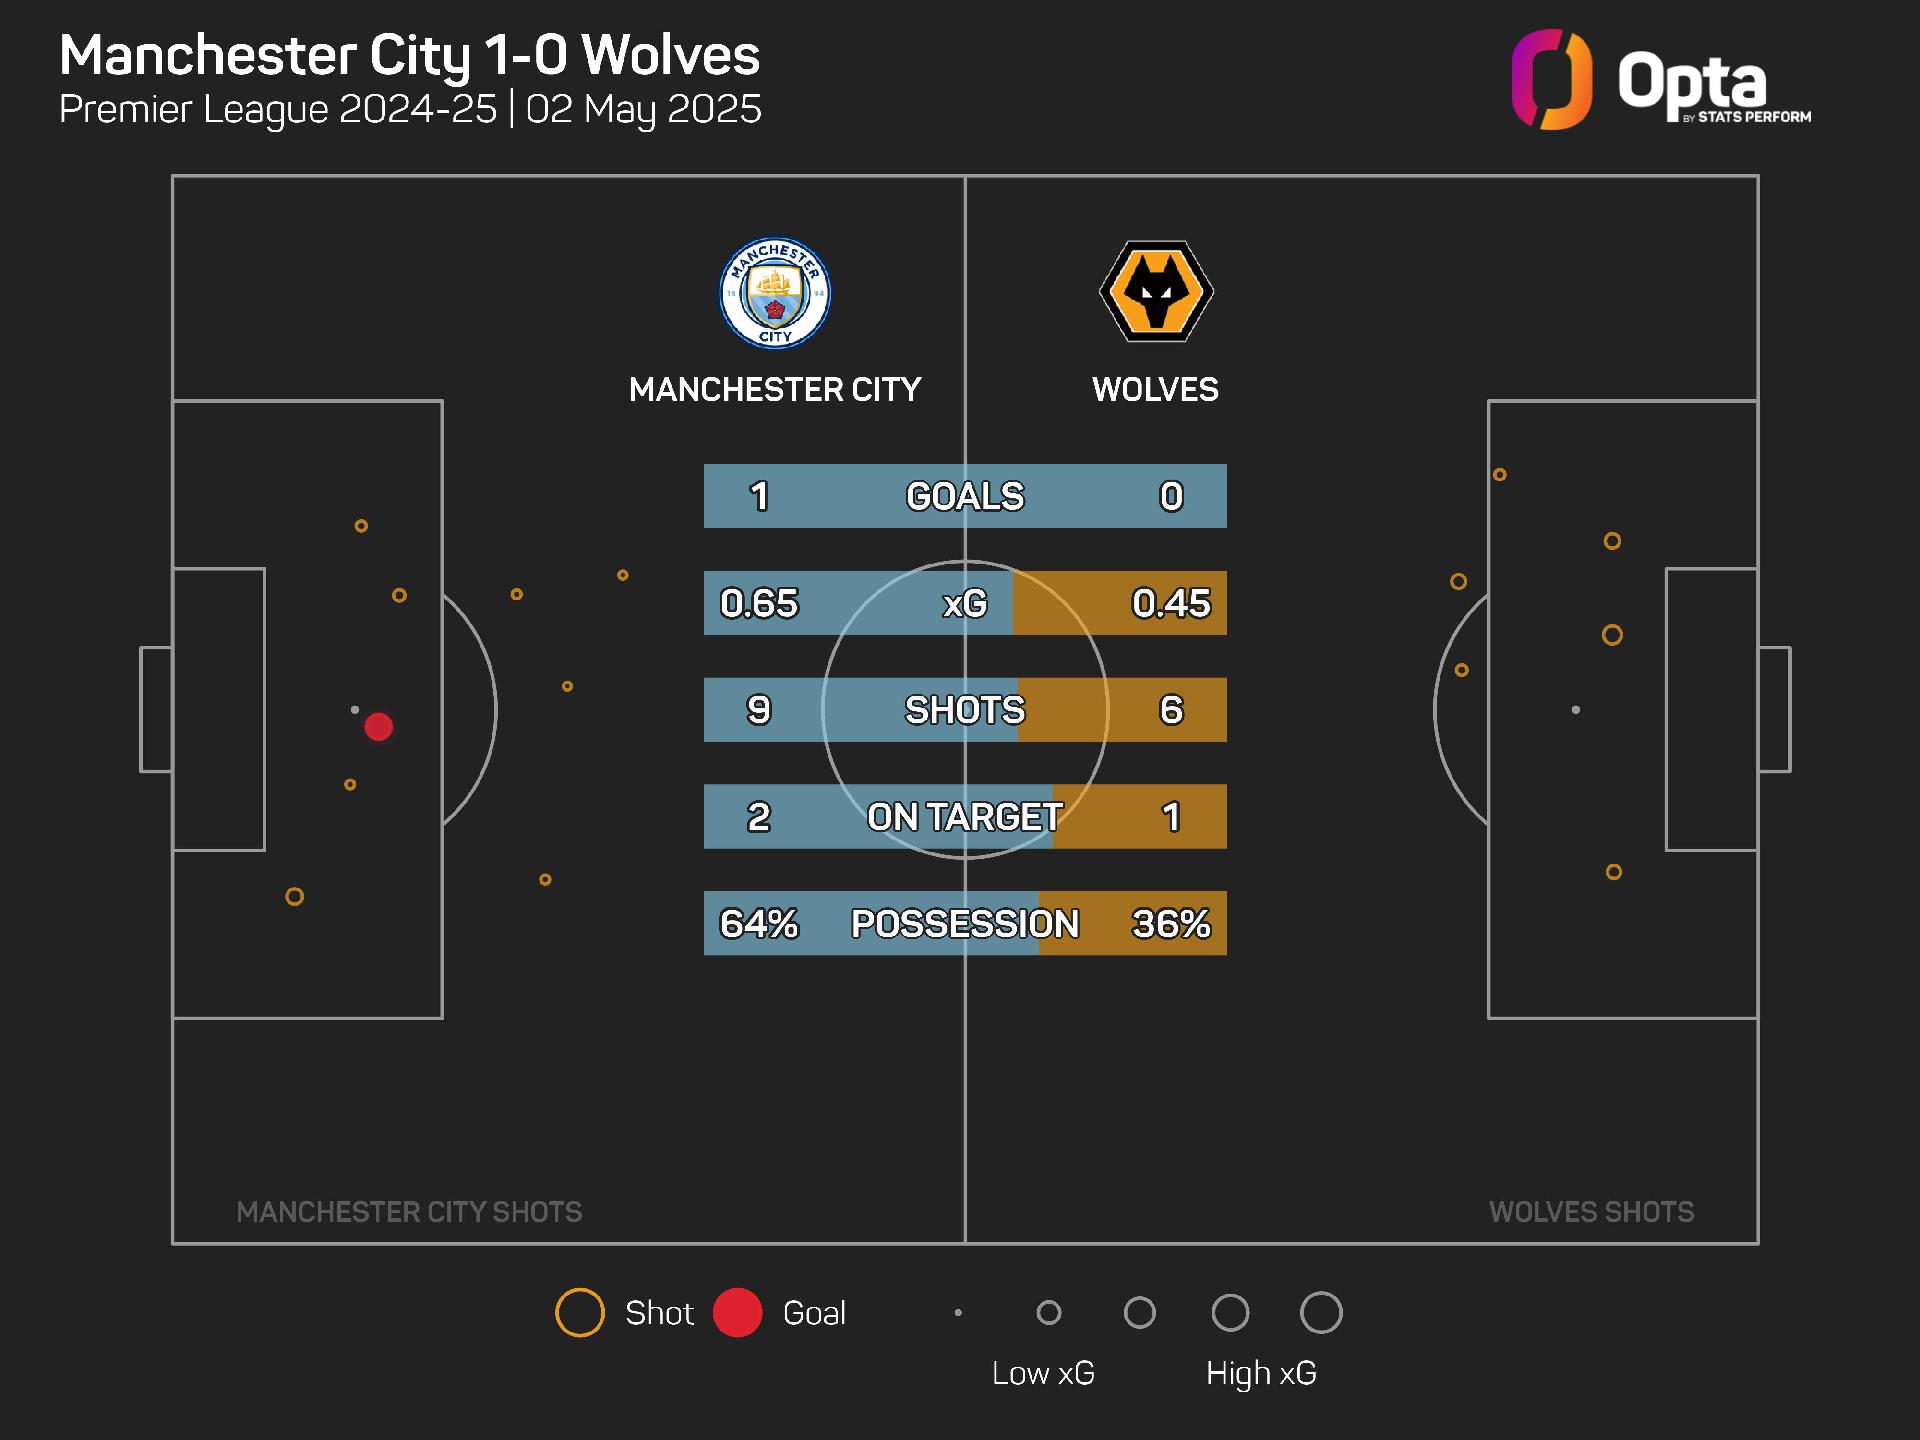Click the Premier League 2024-25 date subtitle
Screen dimensions: 1920x1440
tap(410, 109)
